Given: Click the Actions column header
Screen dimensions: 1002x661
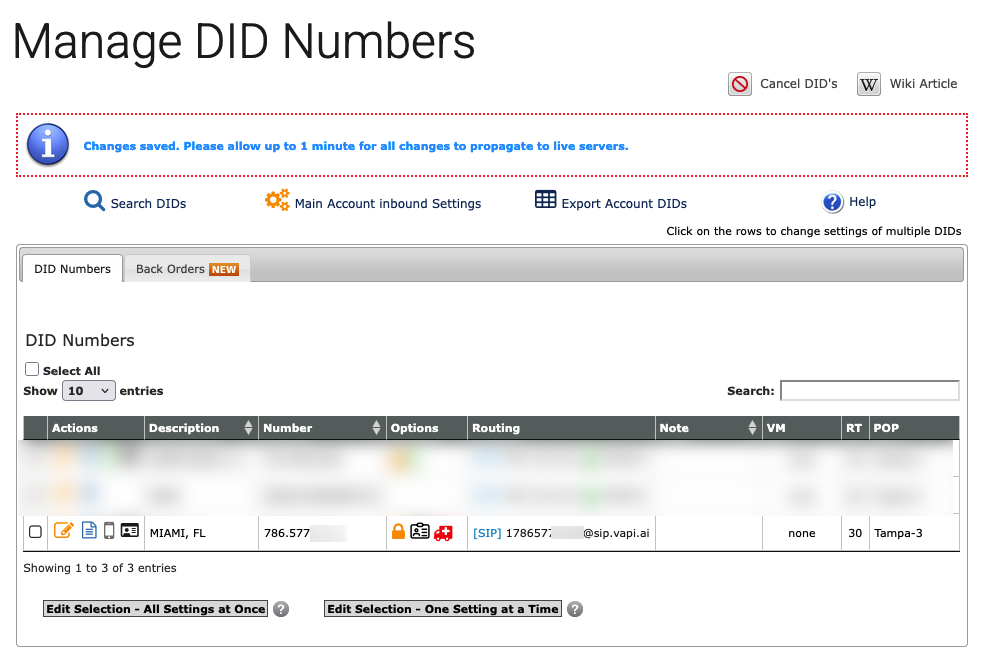Looking at the screenshot, I should point(96,428).
